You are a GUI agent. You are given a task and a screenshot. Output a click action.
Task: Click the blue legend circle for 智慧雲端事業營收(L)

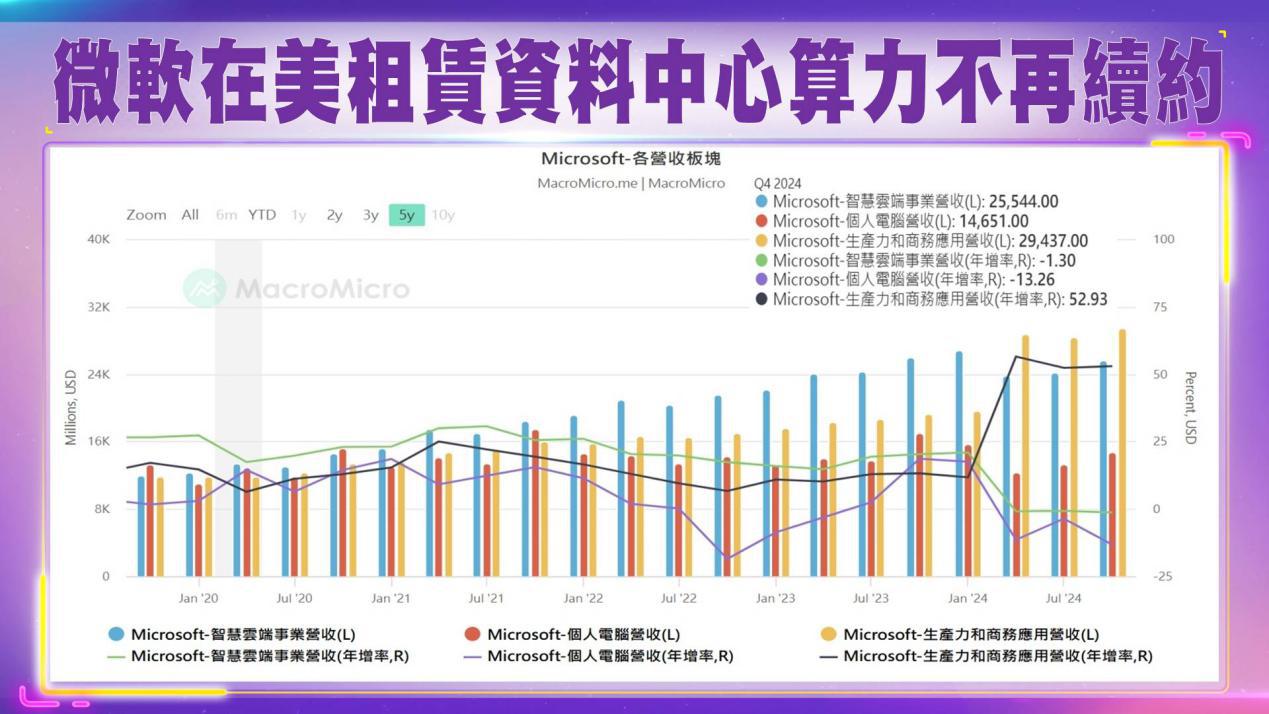pos(117,634)
